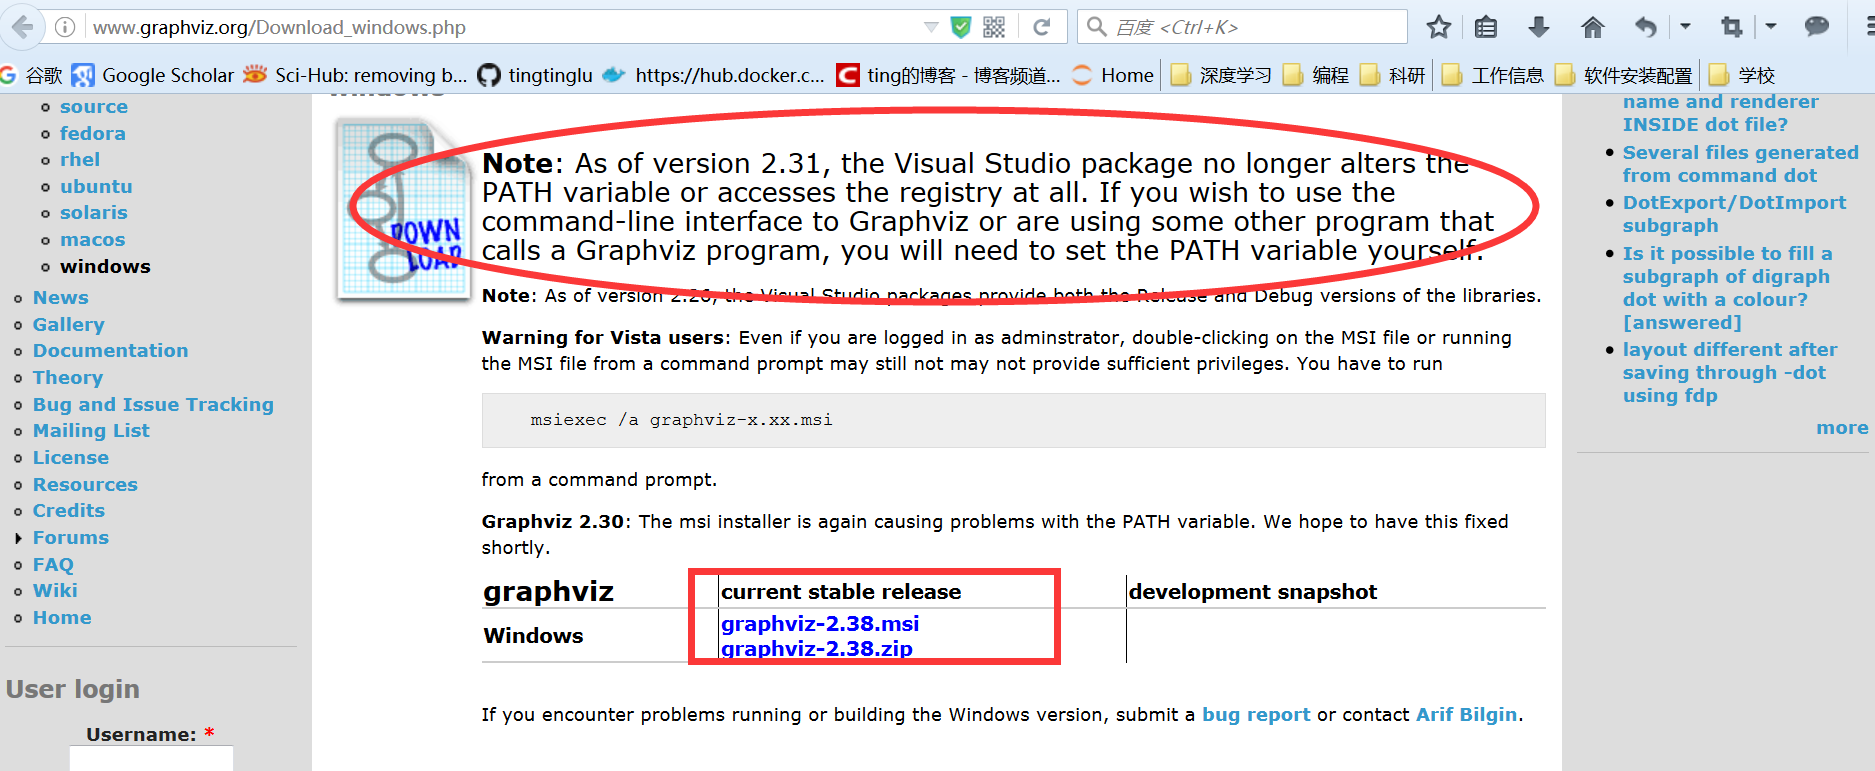Open the 工作信息 bookmark folder

[x=1493, y=75]
